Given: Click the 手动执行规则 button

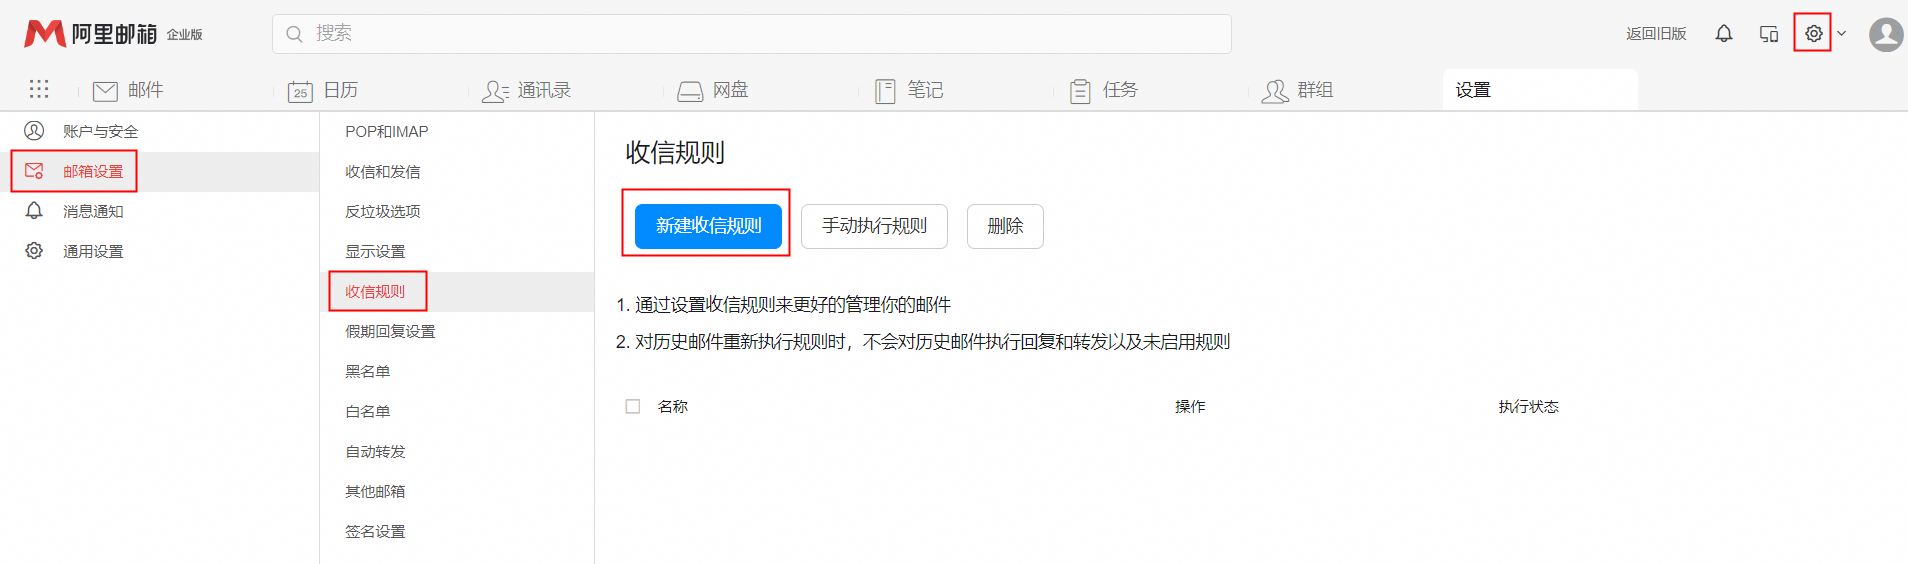Looking at the screenshot, I should point(874,226).
